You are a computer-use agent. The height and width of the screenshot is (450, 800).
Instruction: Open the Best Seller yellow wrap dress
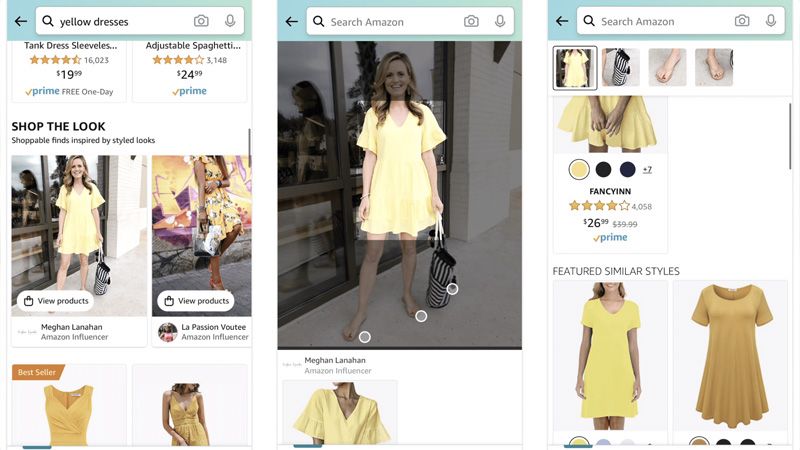pos(69,406)
